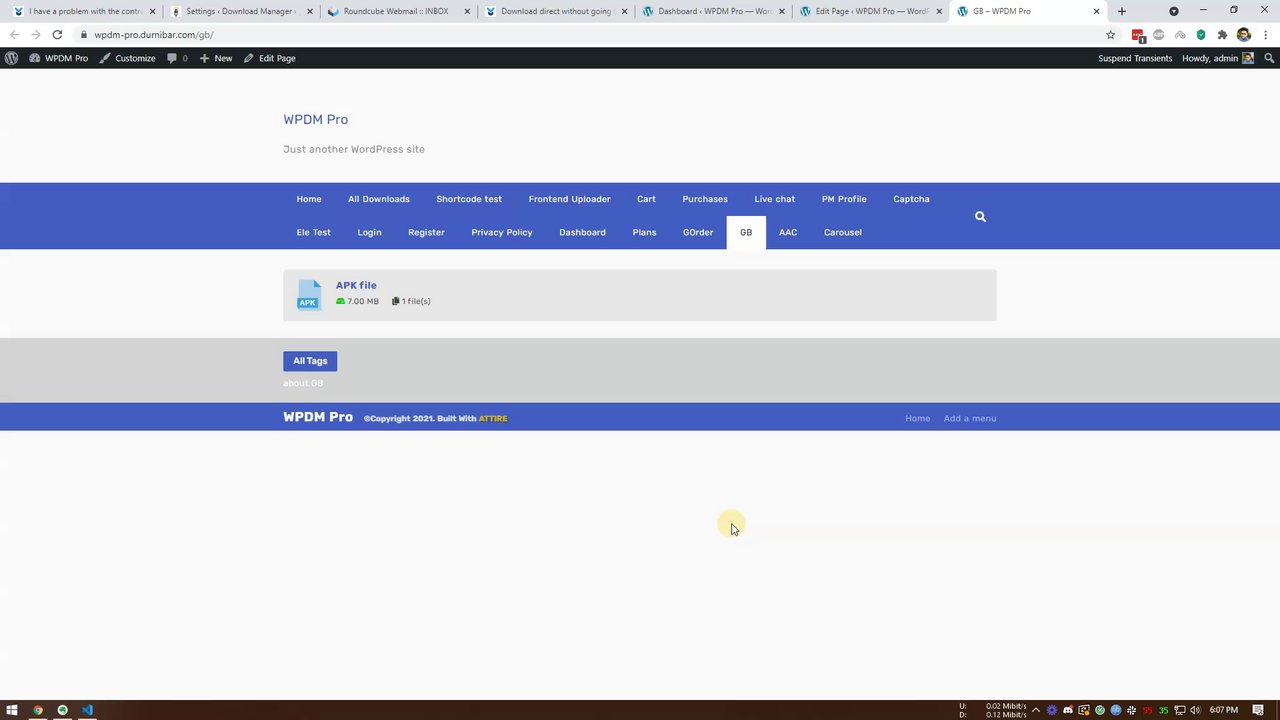Click Home in the navigation menu
The height and width of the screenshot is (720, 1280).
click(309, 199)
